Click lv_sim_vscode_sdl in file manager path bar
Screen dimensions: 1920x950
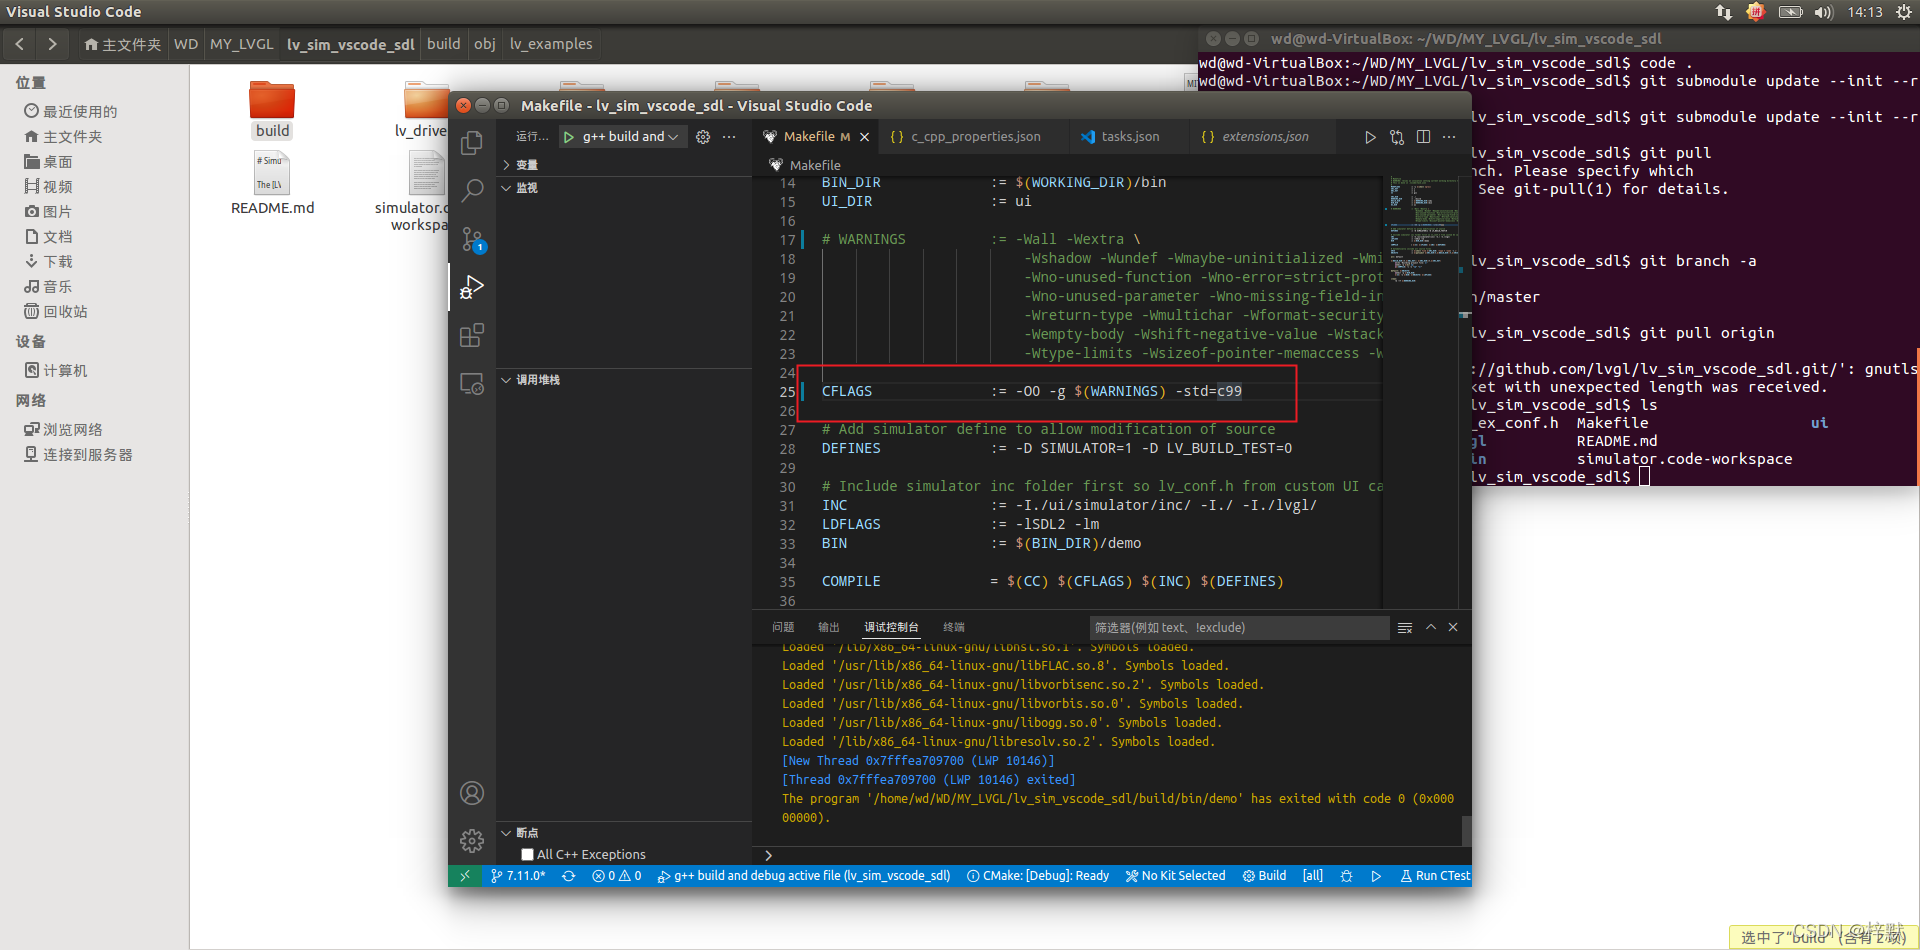350,44
